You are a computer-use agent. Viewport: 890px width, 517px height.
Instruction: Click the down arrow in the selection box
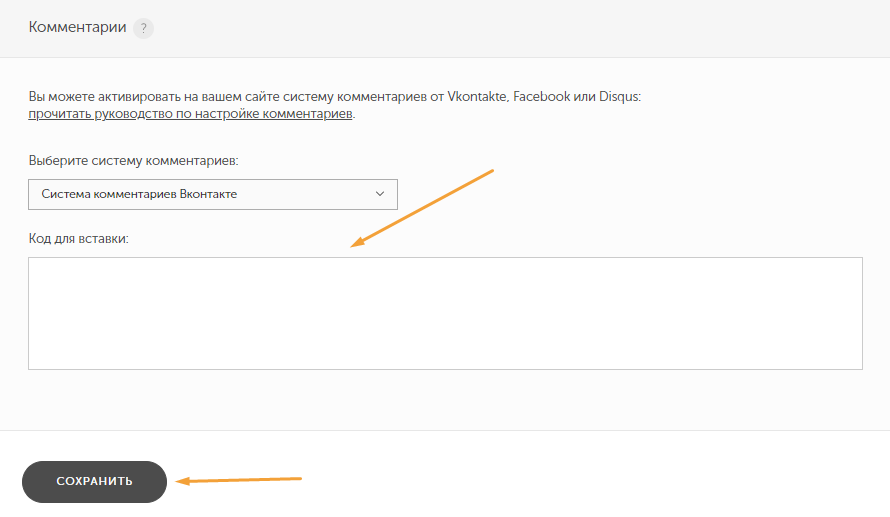coord(380,194)
